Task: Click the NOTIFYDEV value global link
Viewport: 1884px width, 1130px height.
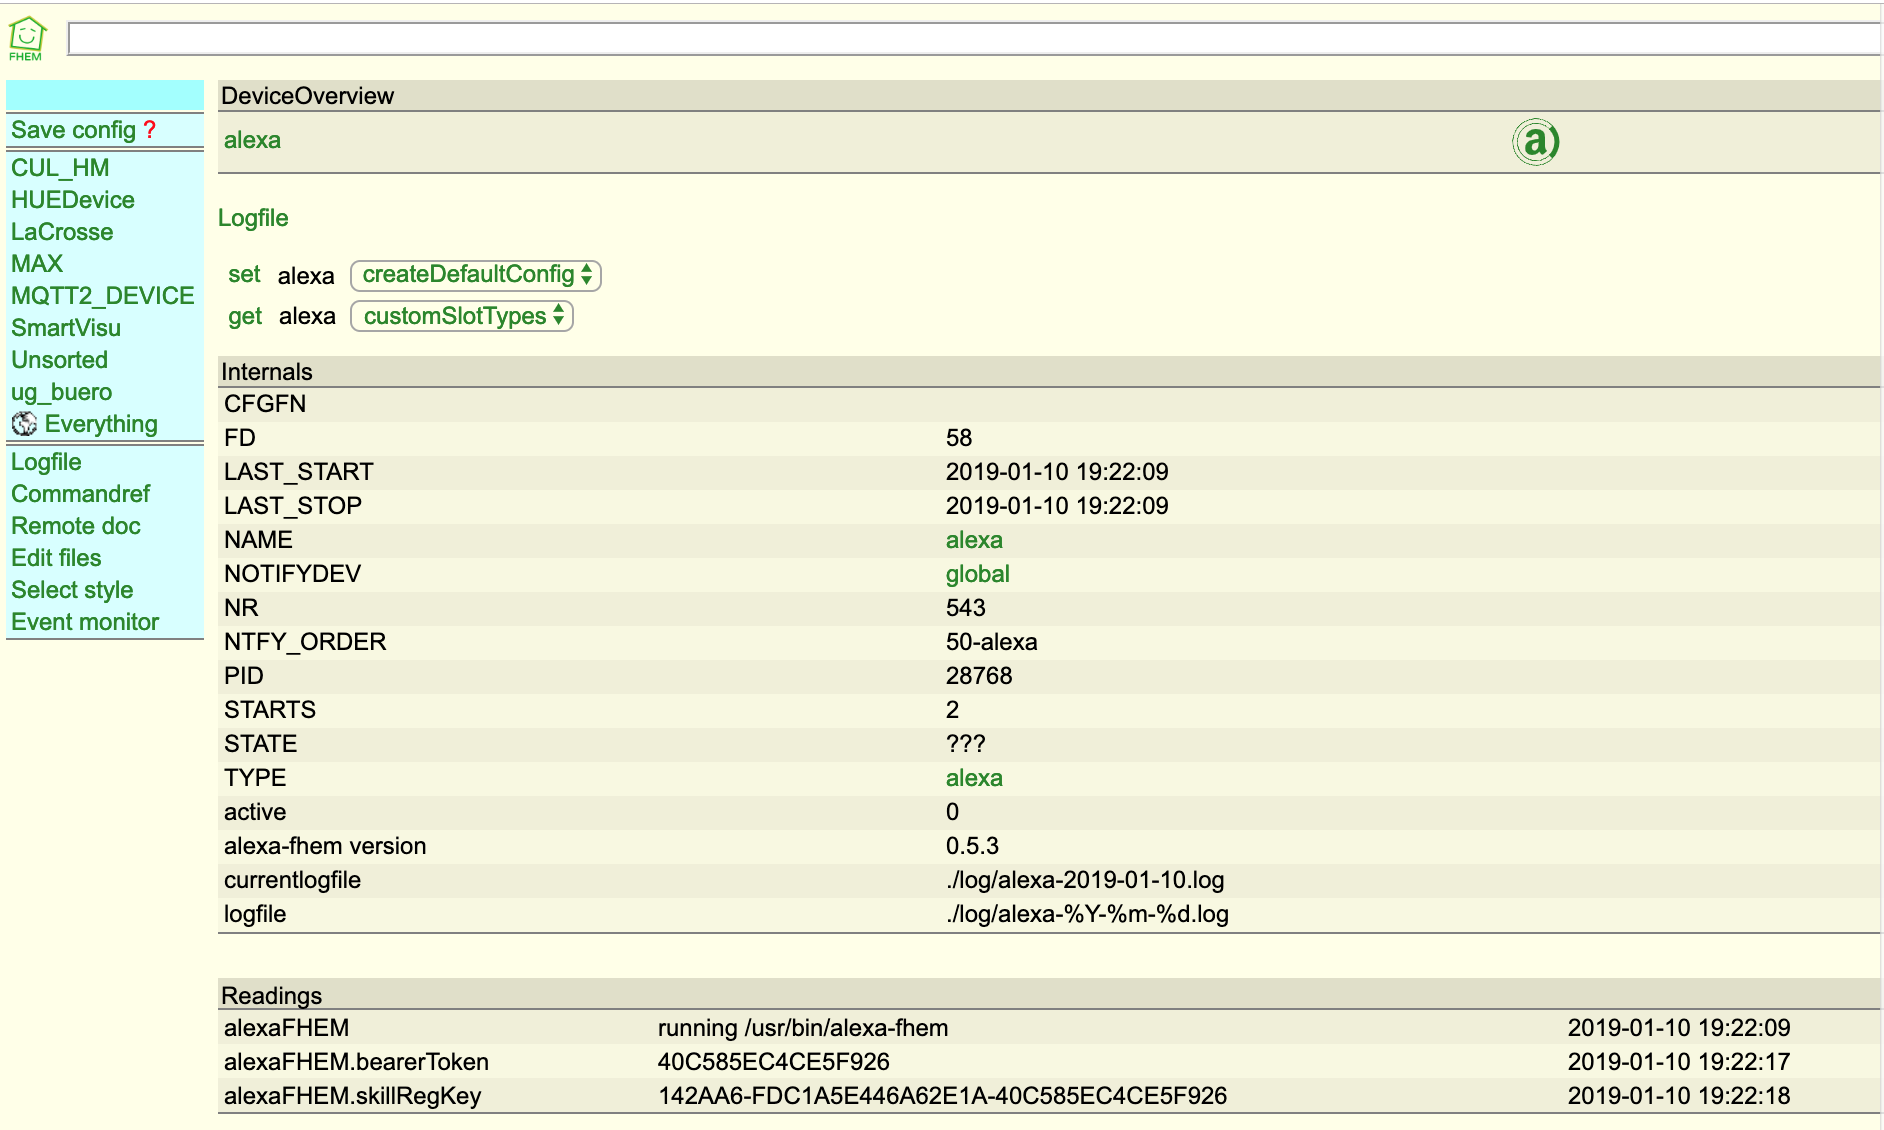Action: click(978, 574)
